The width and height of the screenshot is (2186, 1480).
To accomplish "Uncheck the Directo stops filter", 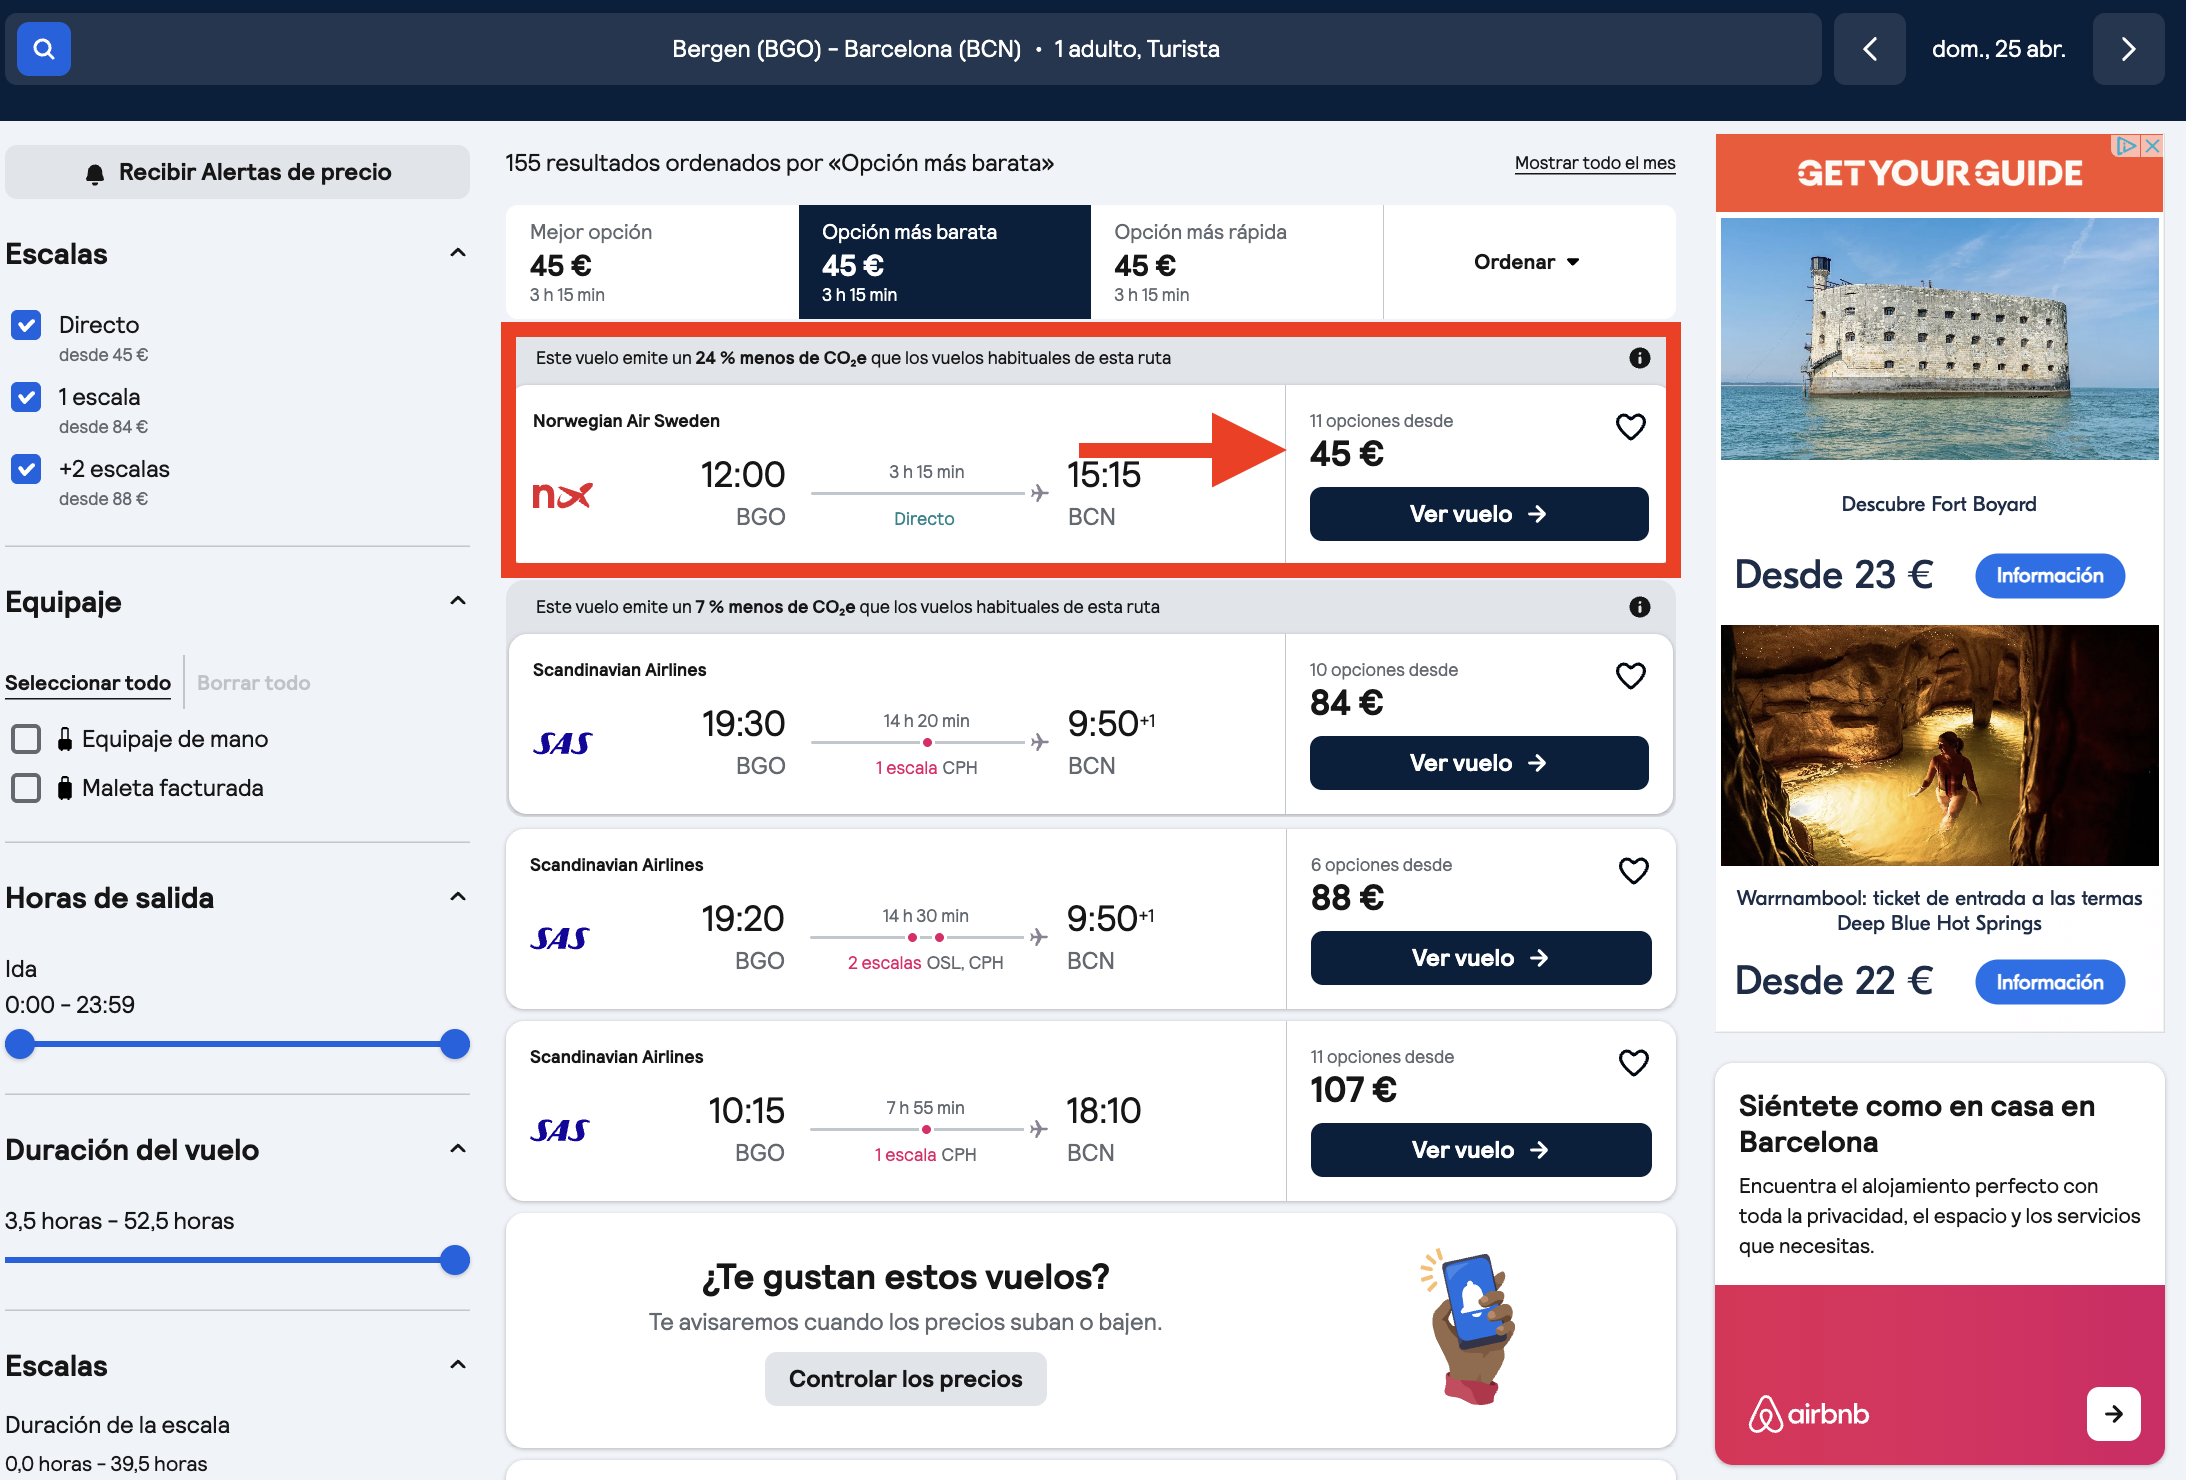I will pos(26,325).
